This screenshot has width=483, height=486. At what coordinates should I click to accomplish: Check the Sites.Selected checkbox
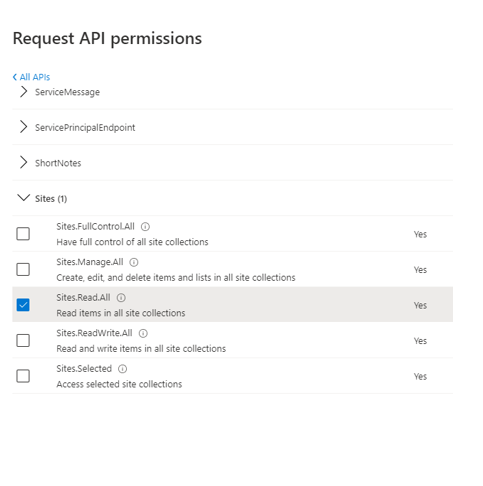click(23, 376)
